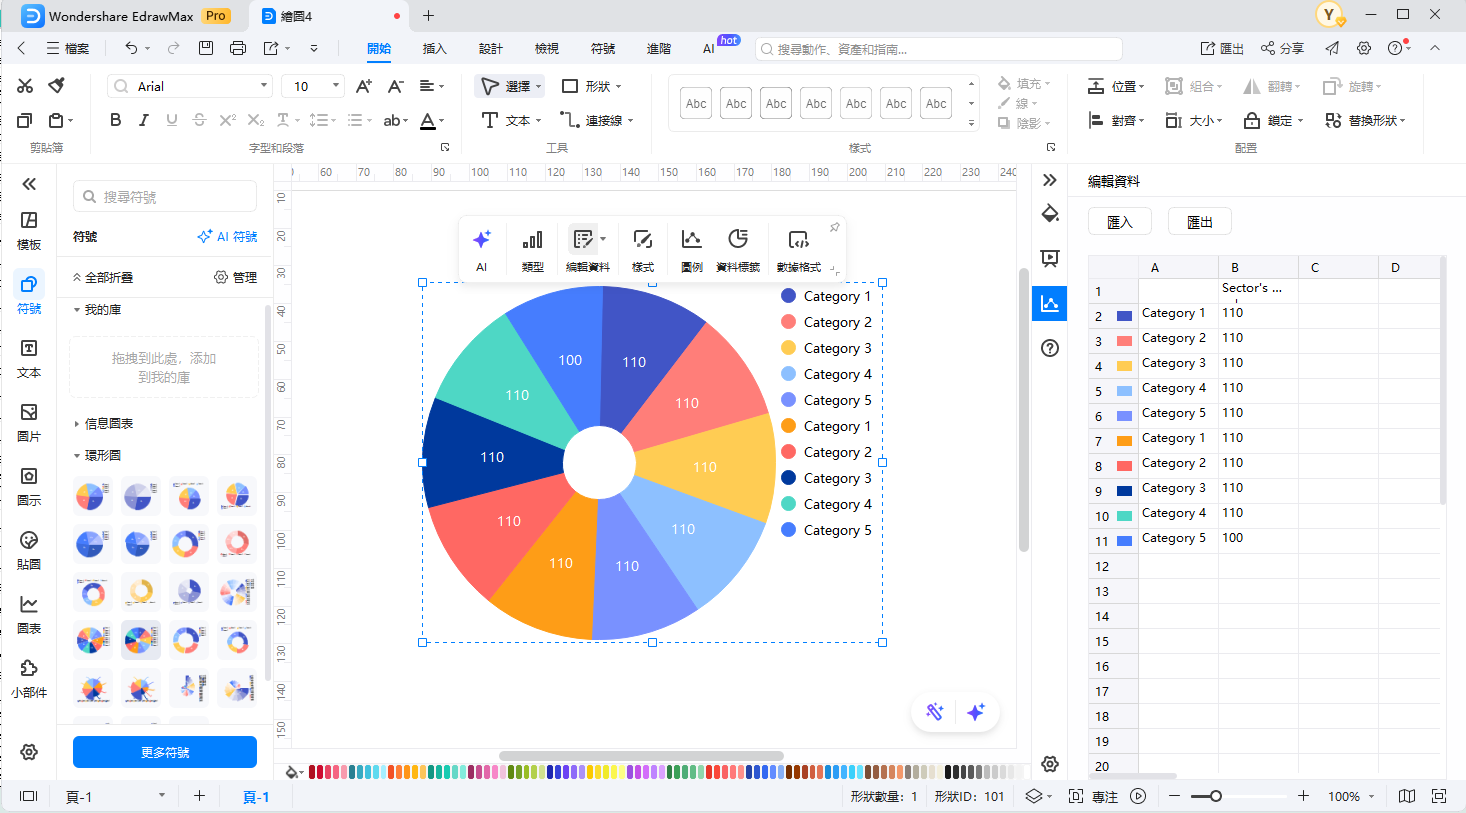The height and width of the screenshot is (813, 1466).
Task: Click the 資料標籤 data labels icon
Action: click(739, 240)
